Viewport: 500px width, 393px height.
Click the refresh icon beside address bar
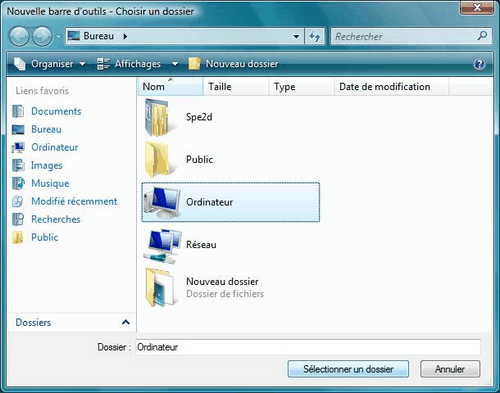click(314, 36)
